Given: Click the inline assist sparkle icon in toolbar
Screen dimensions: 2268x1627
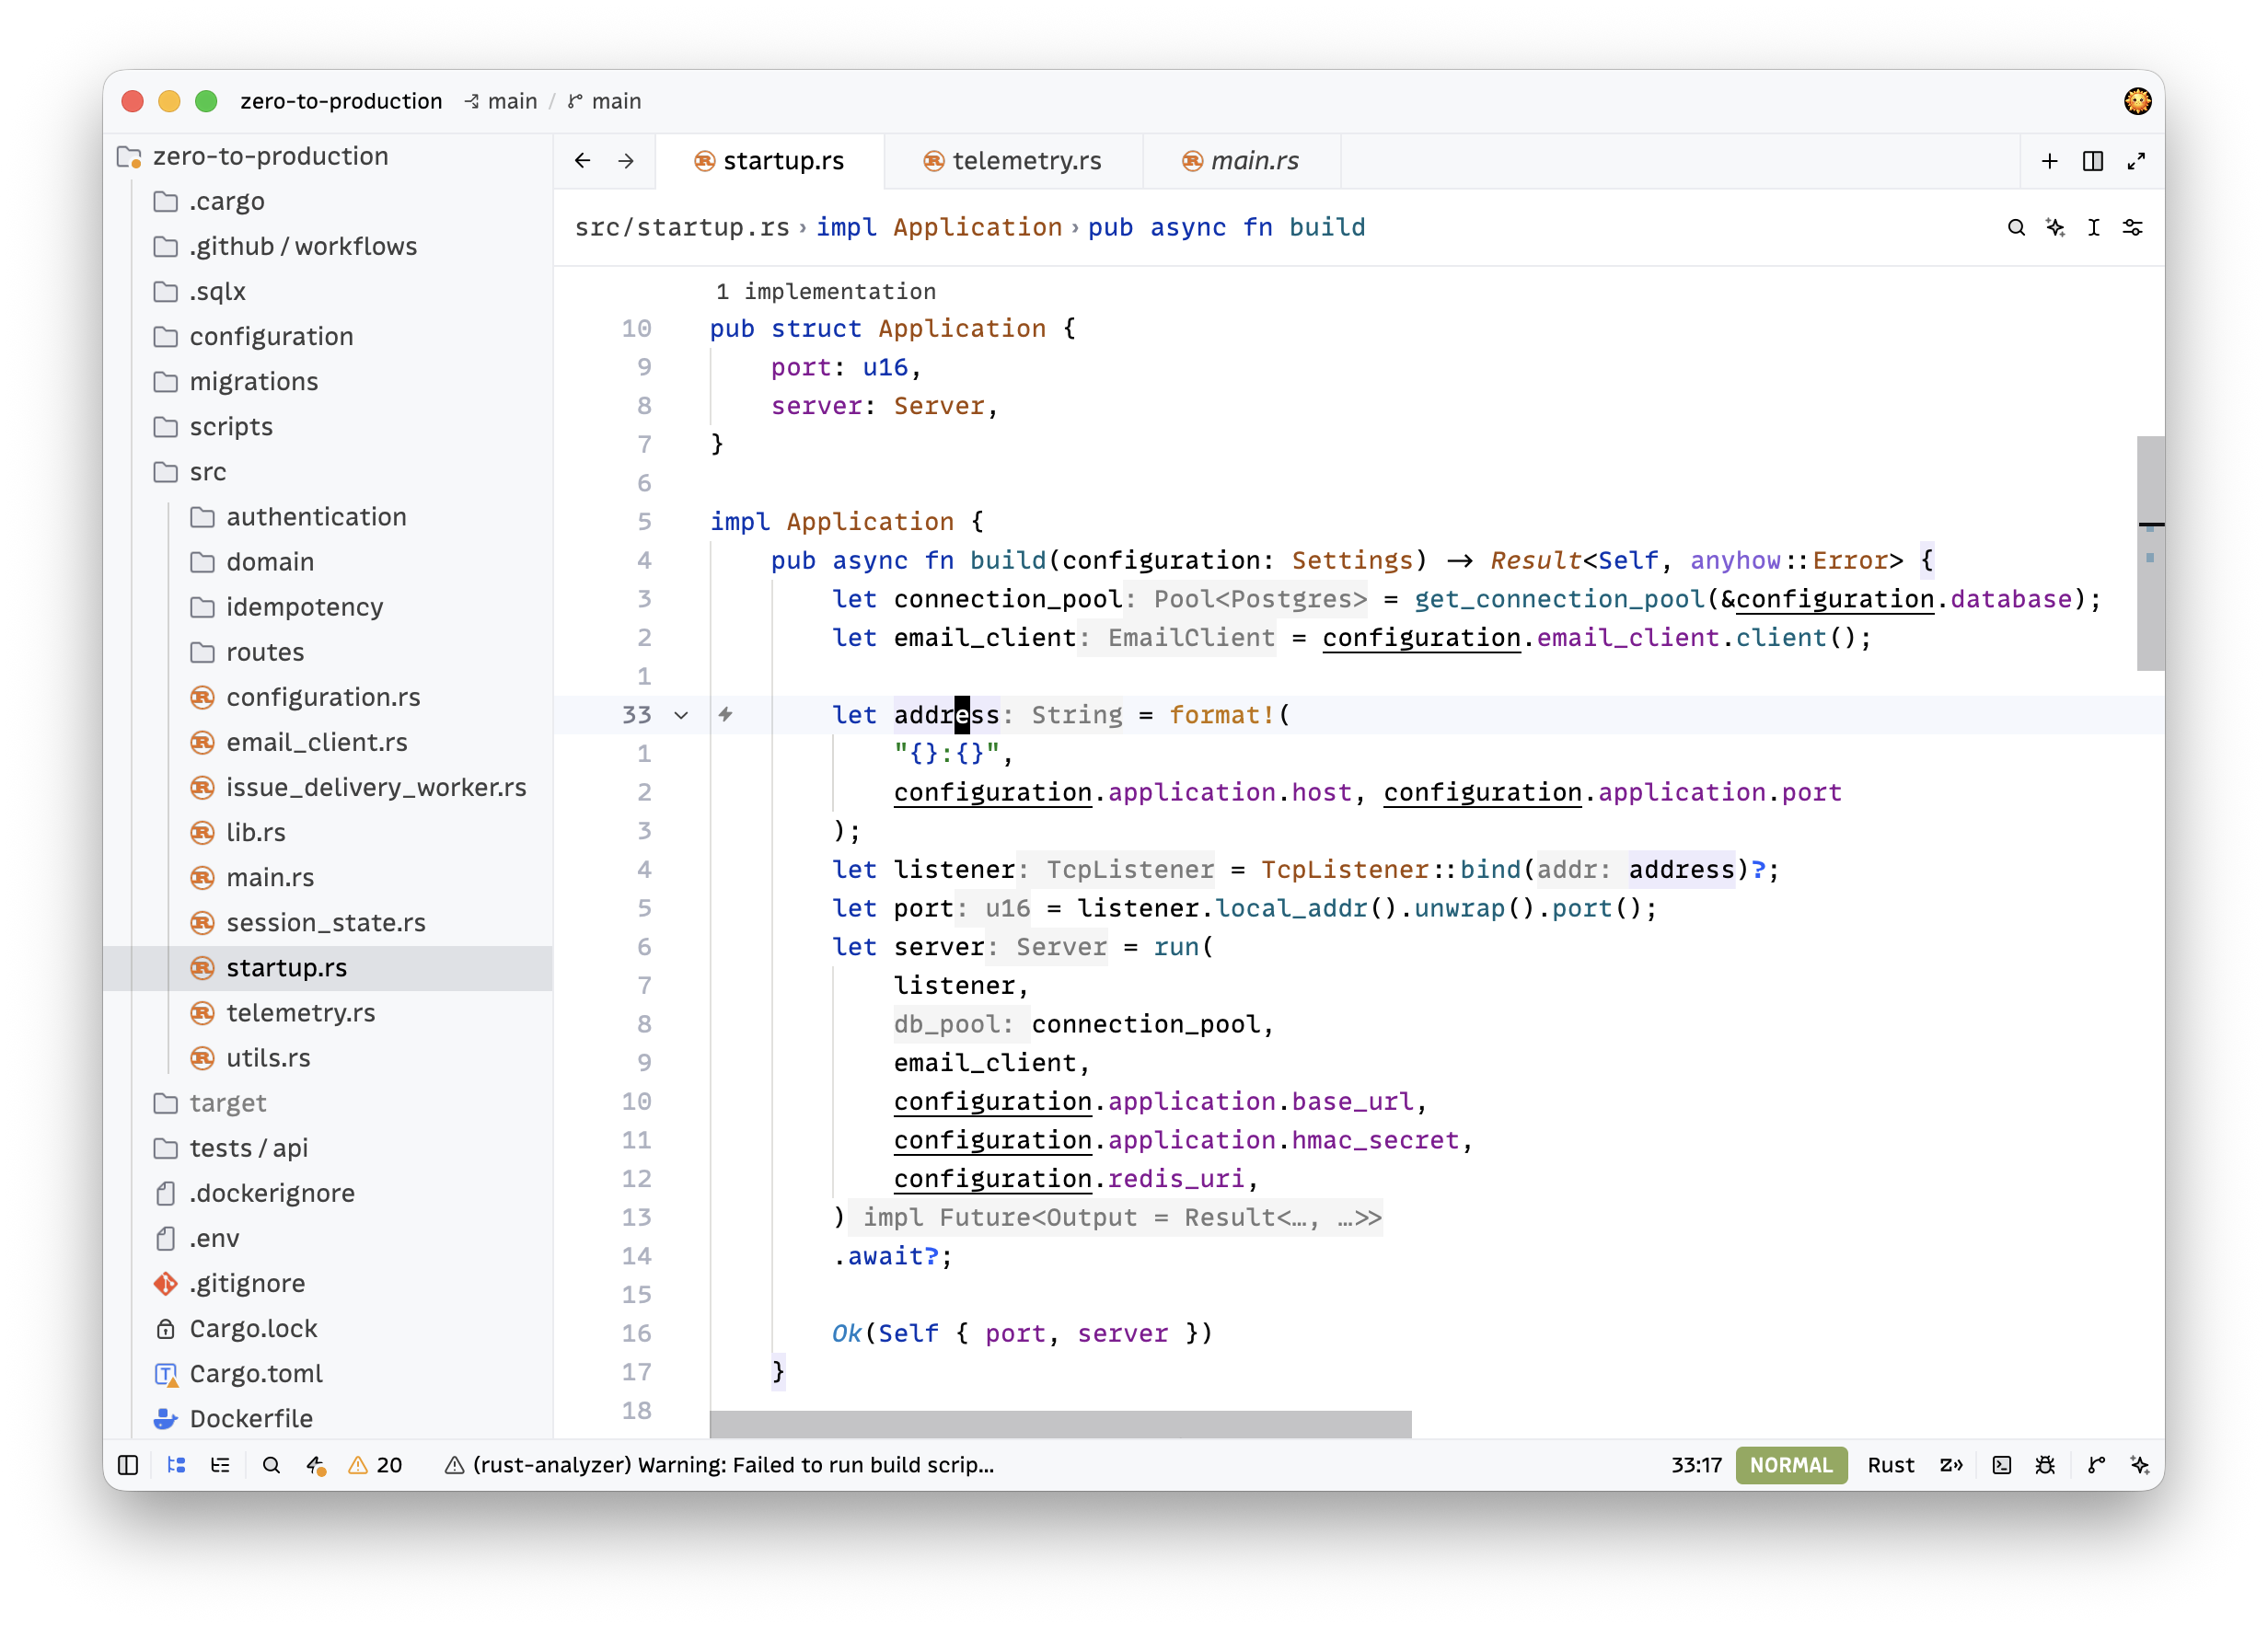Looking at the screenshot, I should (2055, 227).
